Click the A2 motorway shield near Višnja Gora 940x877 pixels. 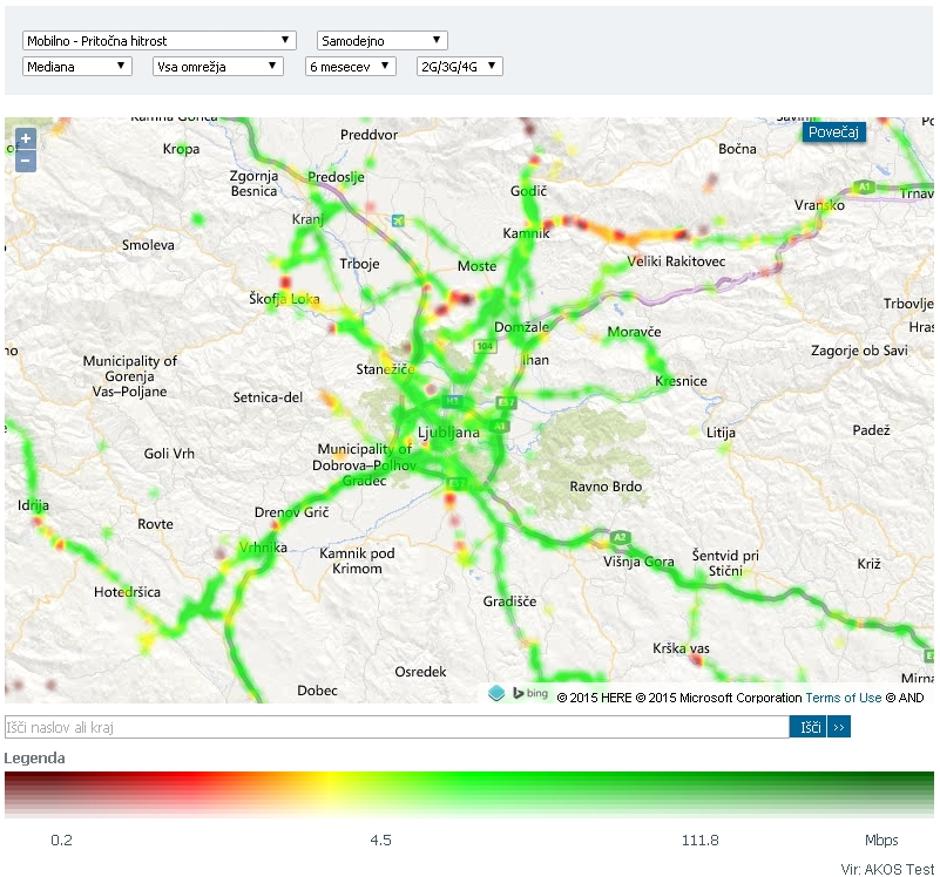tap(620, 537)
